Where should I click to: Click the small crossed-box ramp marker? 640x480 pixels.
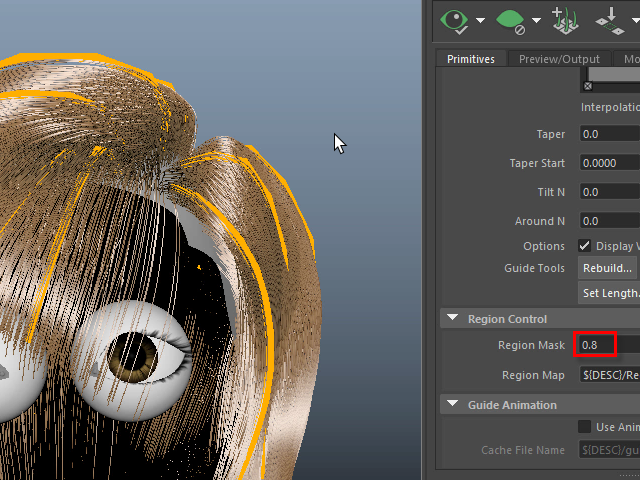pyautogui.click(x=588, y=86)
